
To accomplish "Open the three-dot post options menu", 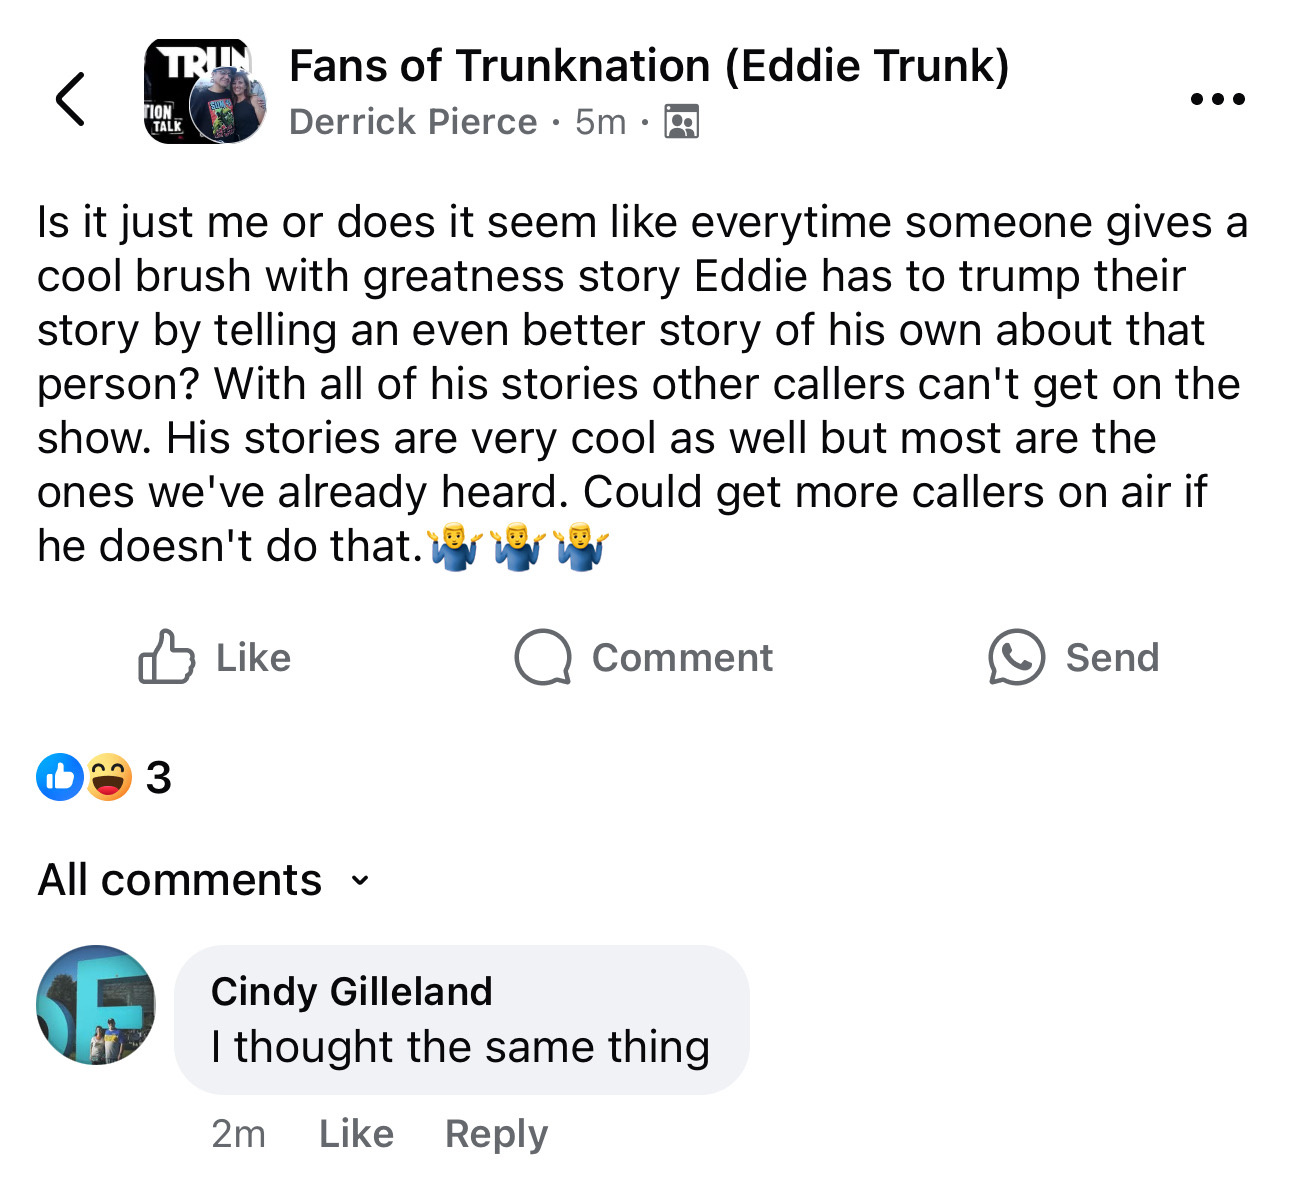I will pos(1218,99).
